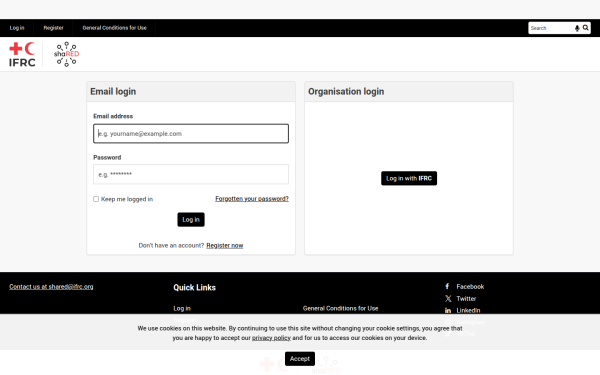600x375 pixels.
Task: Activate voice search microphone icon
Action: coord(577,28)
